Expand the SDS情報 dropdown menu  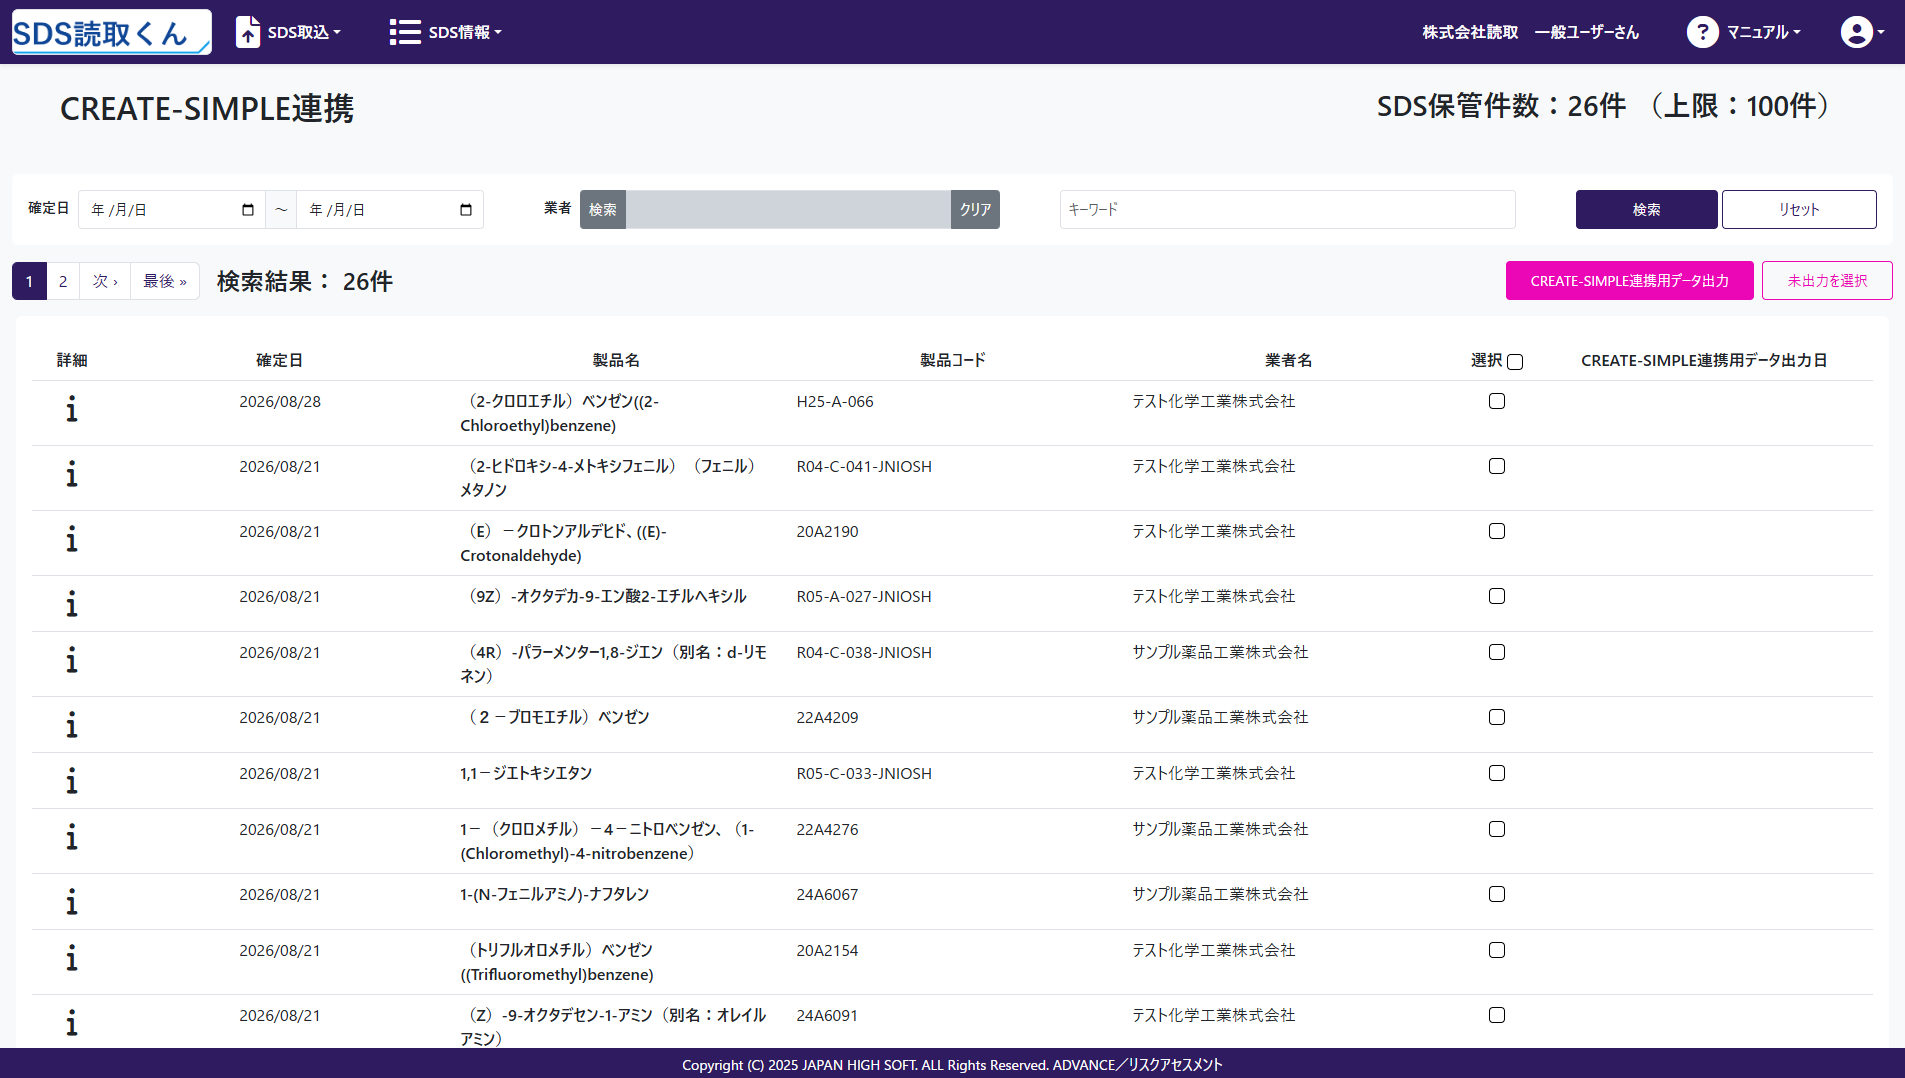point(465,32)
